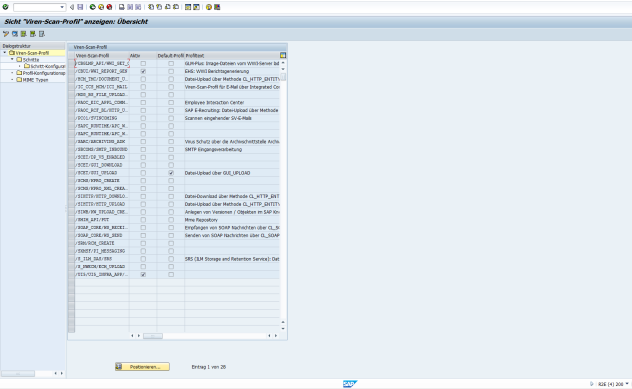Viewport: 632px width, 389px height.
Task: Toggle Default-Profil checkbox for GUI_UPLOAD row
Action: 171,173
